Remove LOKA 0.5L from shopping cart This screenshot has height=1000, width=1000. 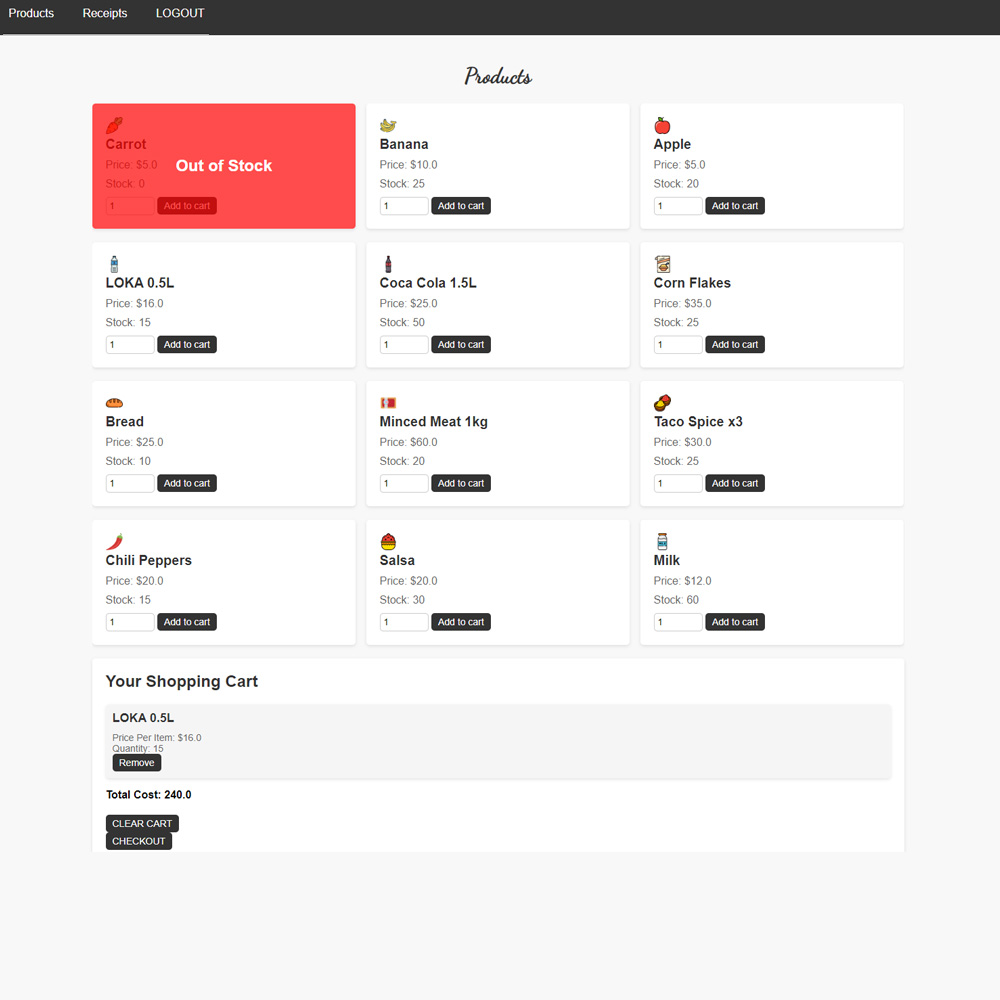[136, 763]
